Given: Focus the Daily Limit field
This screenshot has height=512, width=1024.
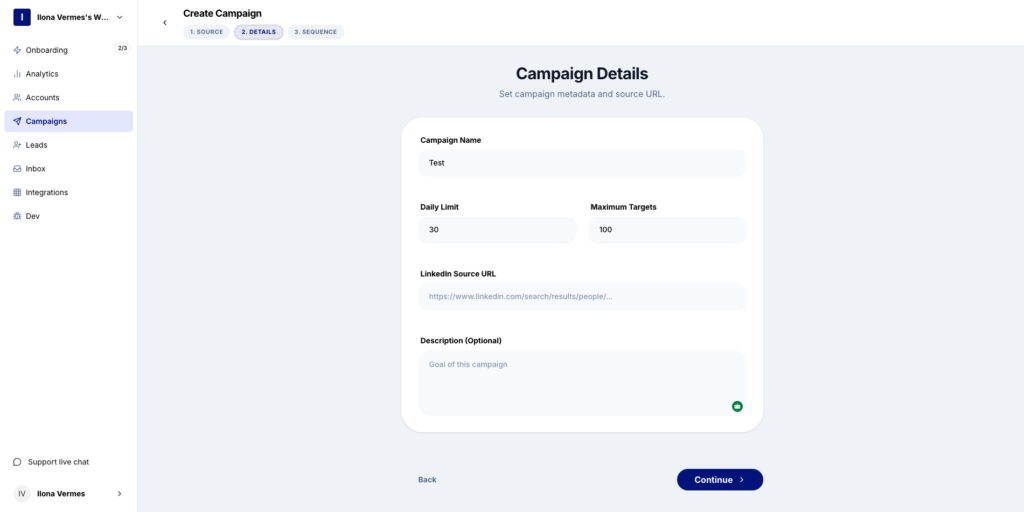Looking at the screenshot, I should [497, 230].
